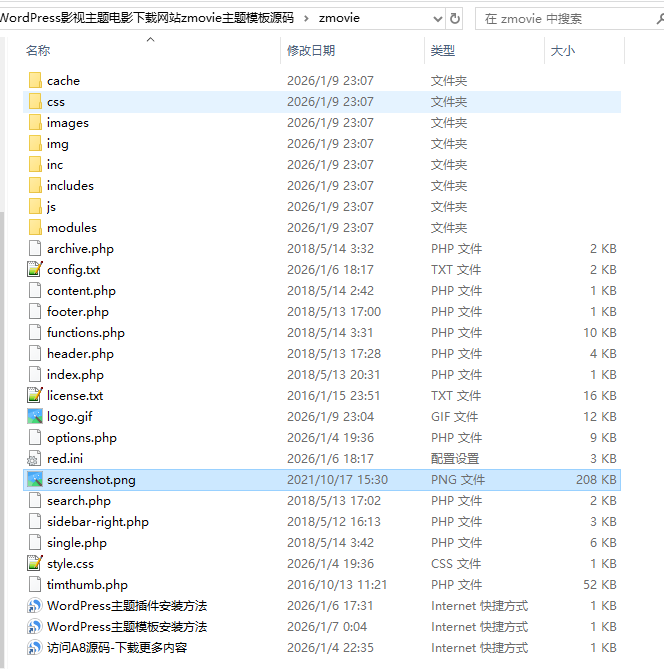
Task: Click the style.css file icon
Action: (35, 563)
